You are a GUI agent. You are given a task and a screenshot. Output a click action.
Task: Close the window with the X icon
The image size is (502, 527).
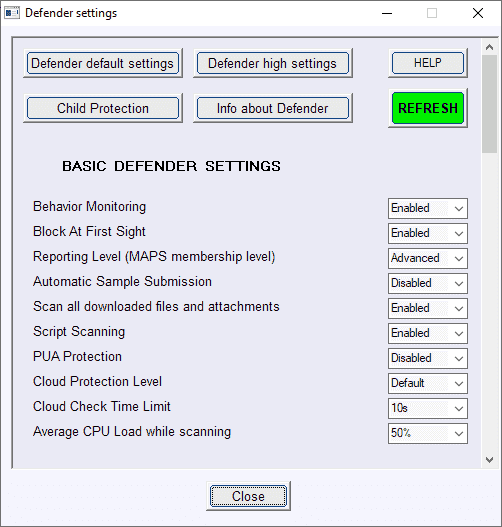click(x=478, y=13)
